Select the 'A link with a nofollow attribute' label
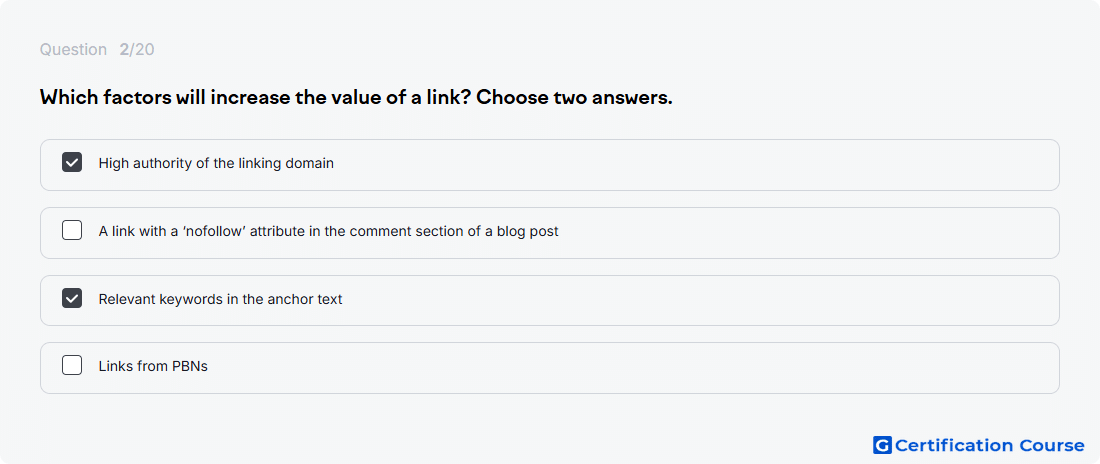 (x=328, y=231)
